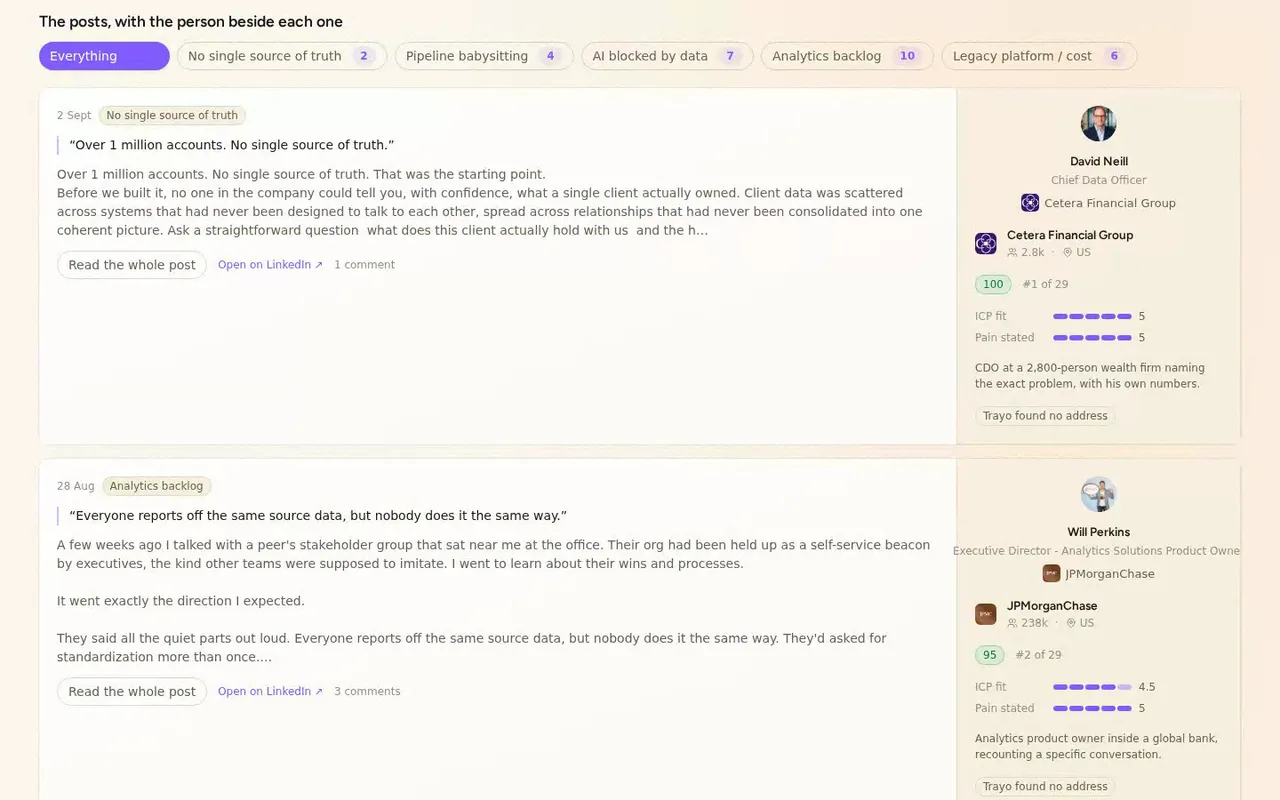Click the Will Perkins name
The width and height of the screenshot is (1280, 800).
[x=1098, y=532]
